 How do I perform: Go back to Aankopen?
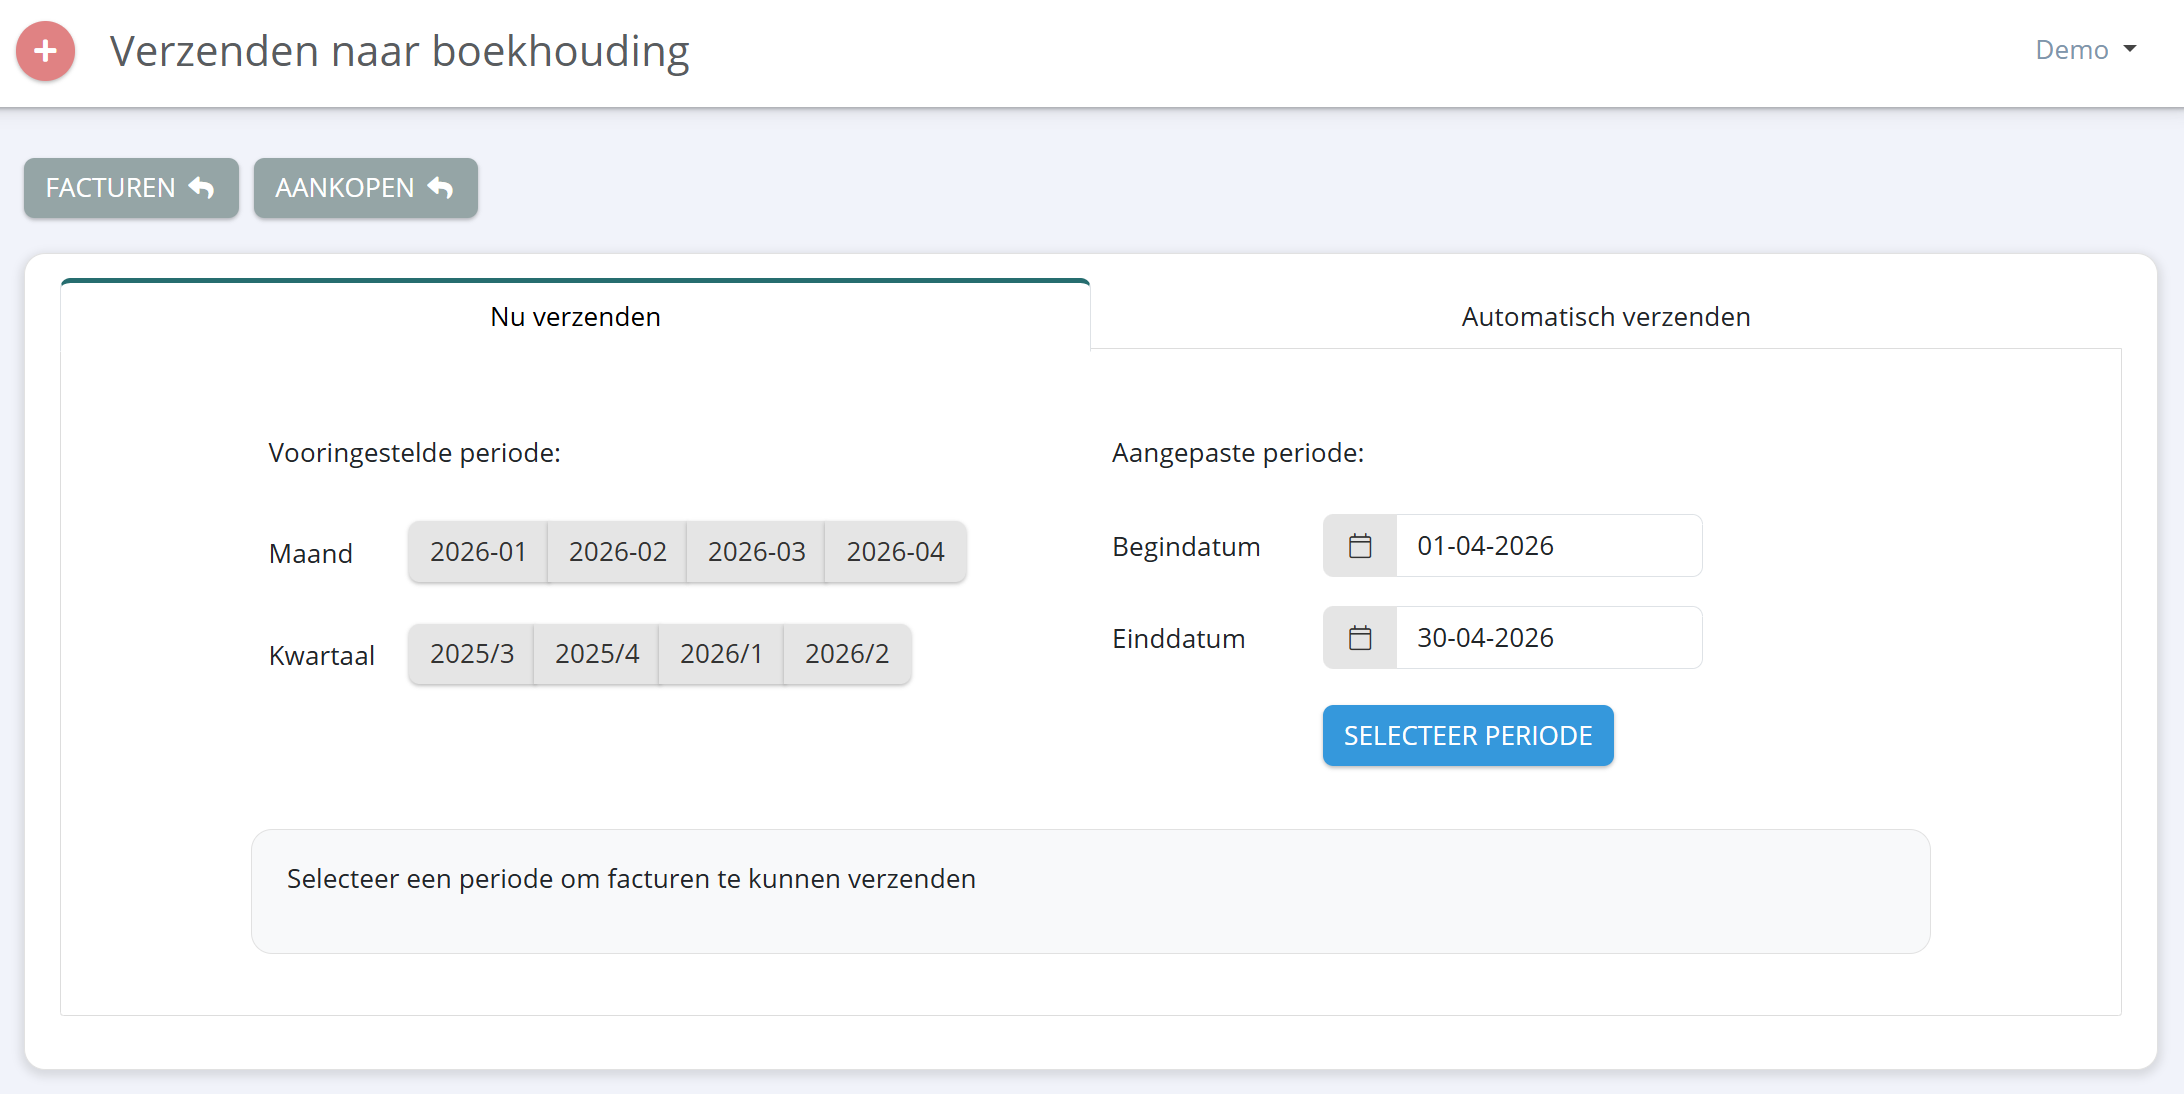click(x=345, y=188)
